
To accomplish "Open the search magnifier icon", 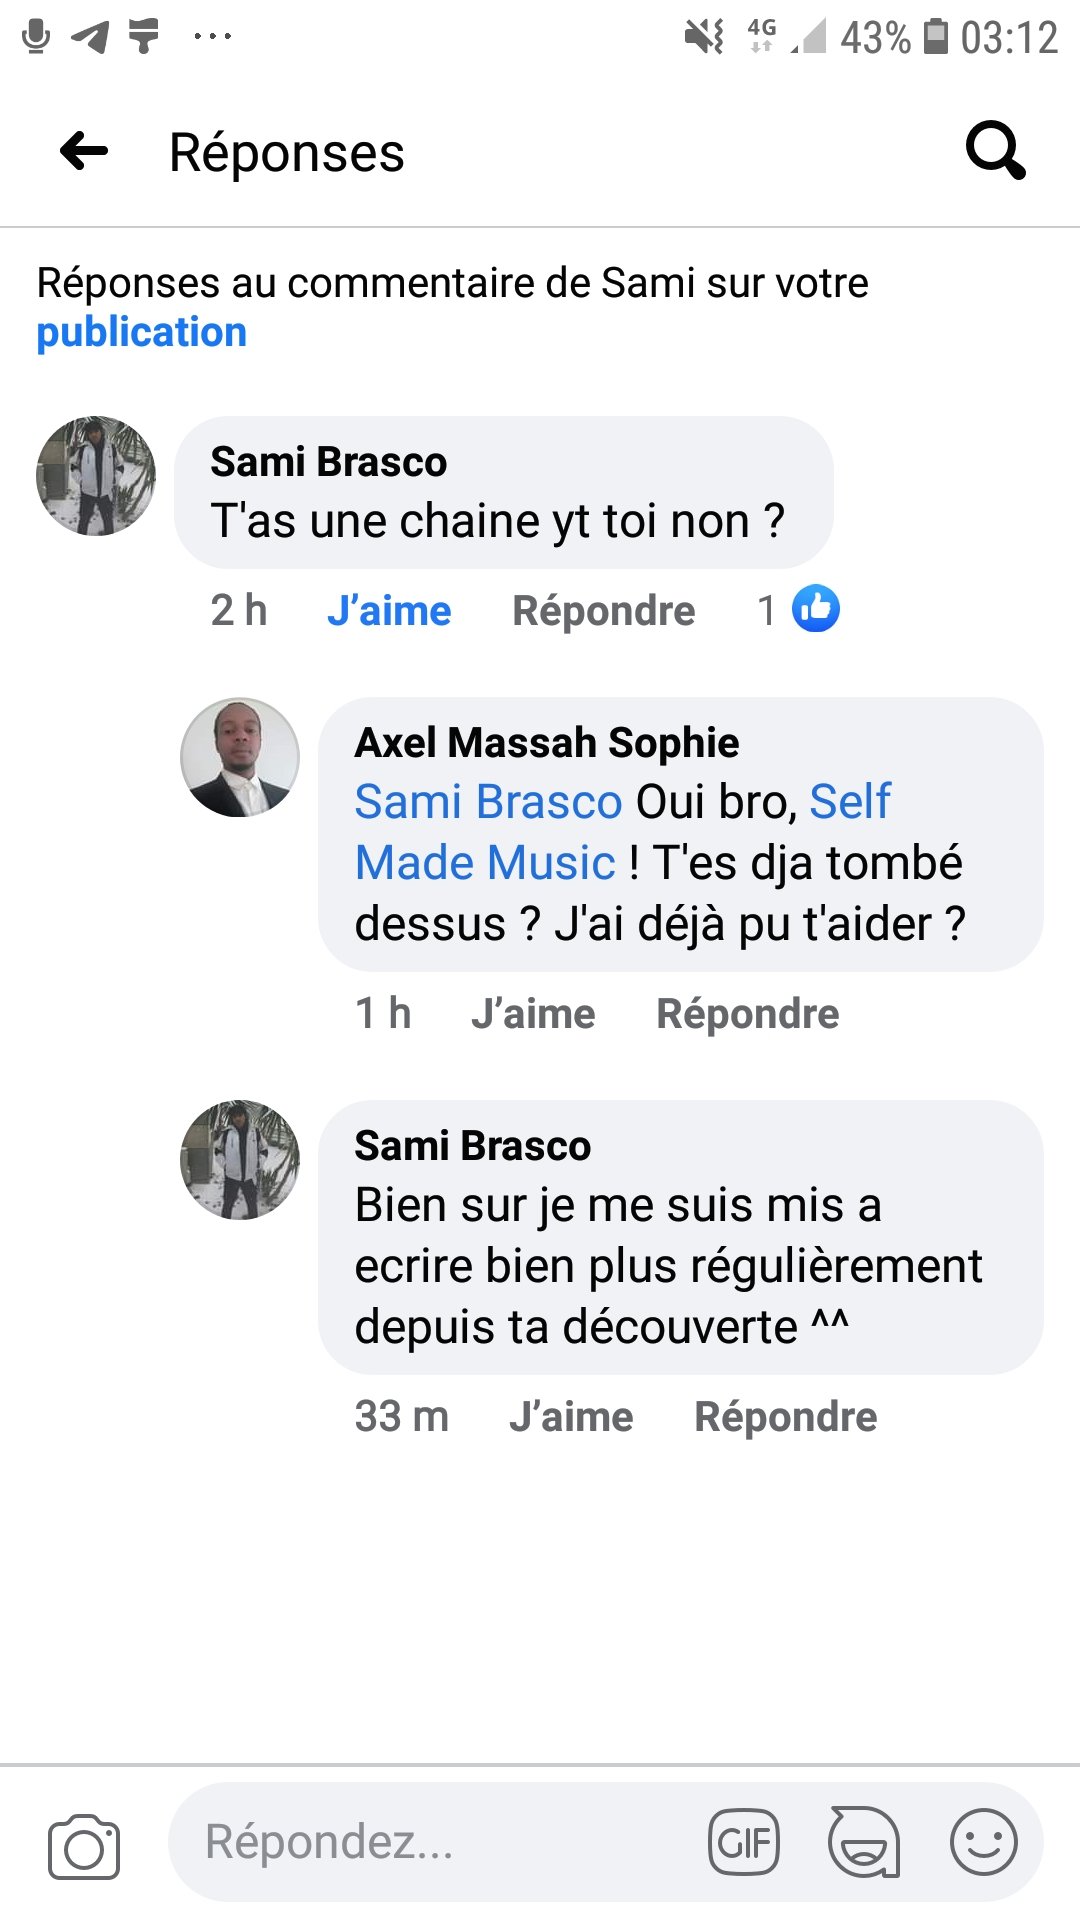I will [x=995, y=151].
